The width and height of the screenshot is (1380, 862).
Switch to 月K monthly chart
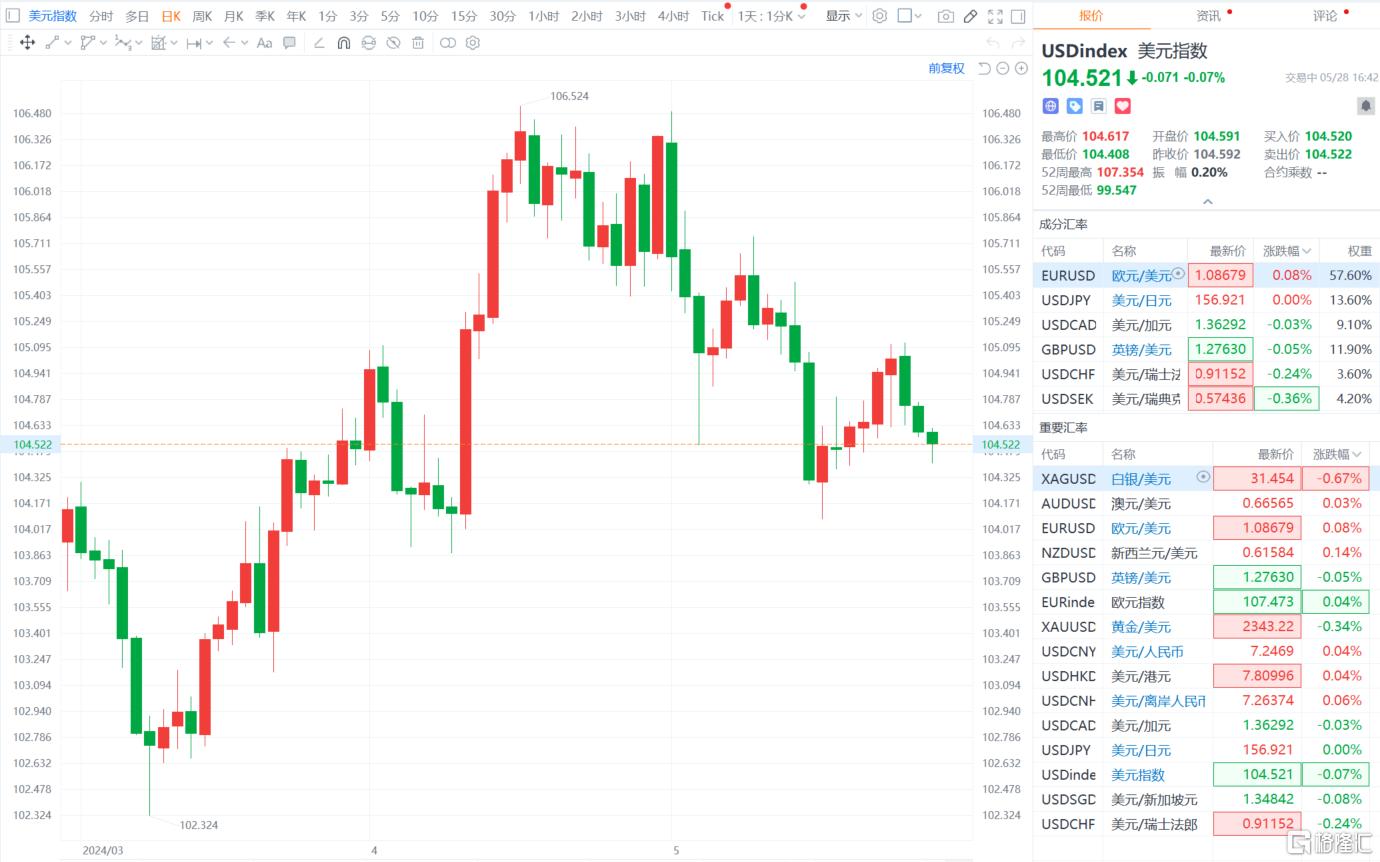pyautogui.click(x=233, y=16)
